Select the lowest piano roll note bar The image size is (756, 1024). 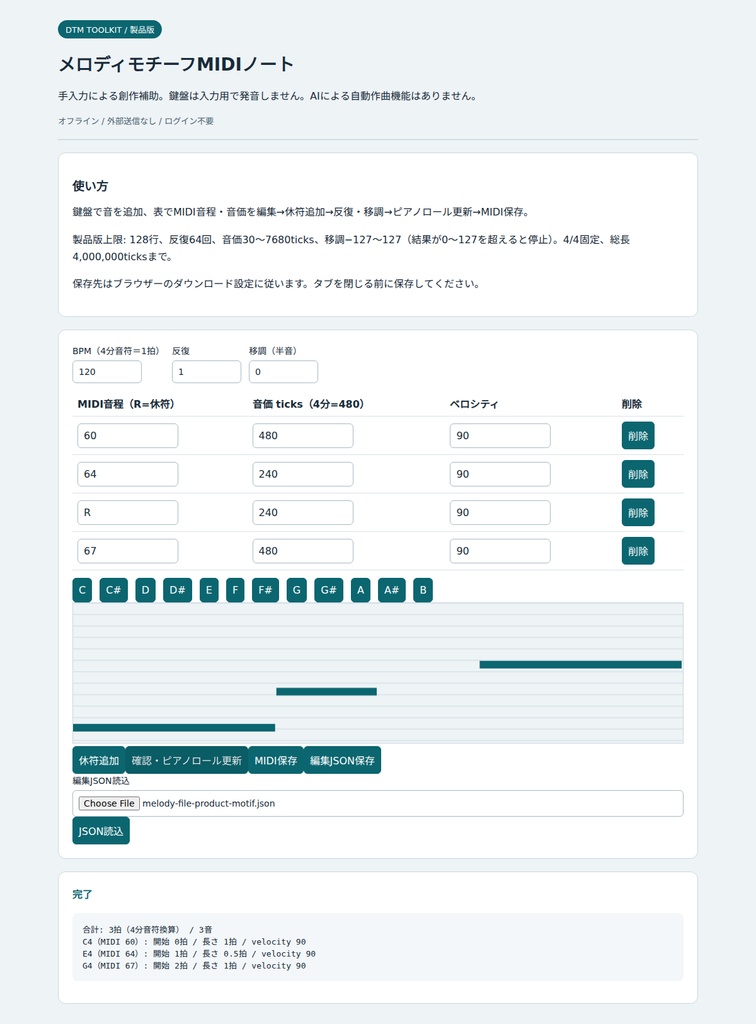point(174,728)
